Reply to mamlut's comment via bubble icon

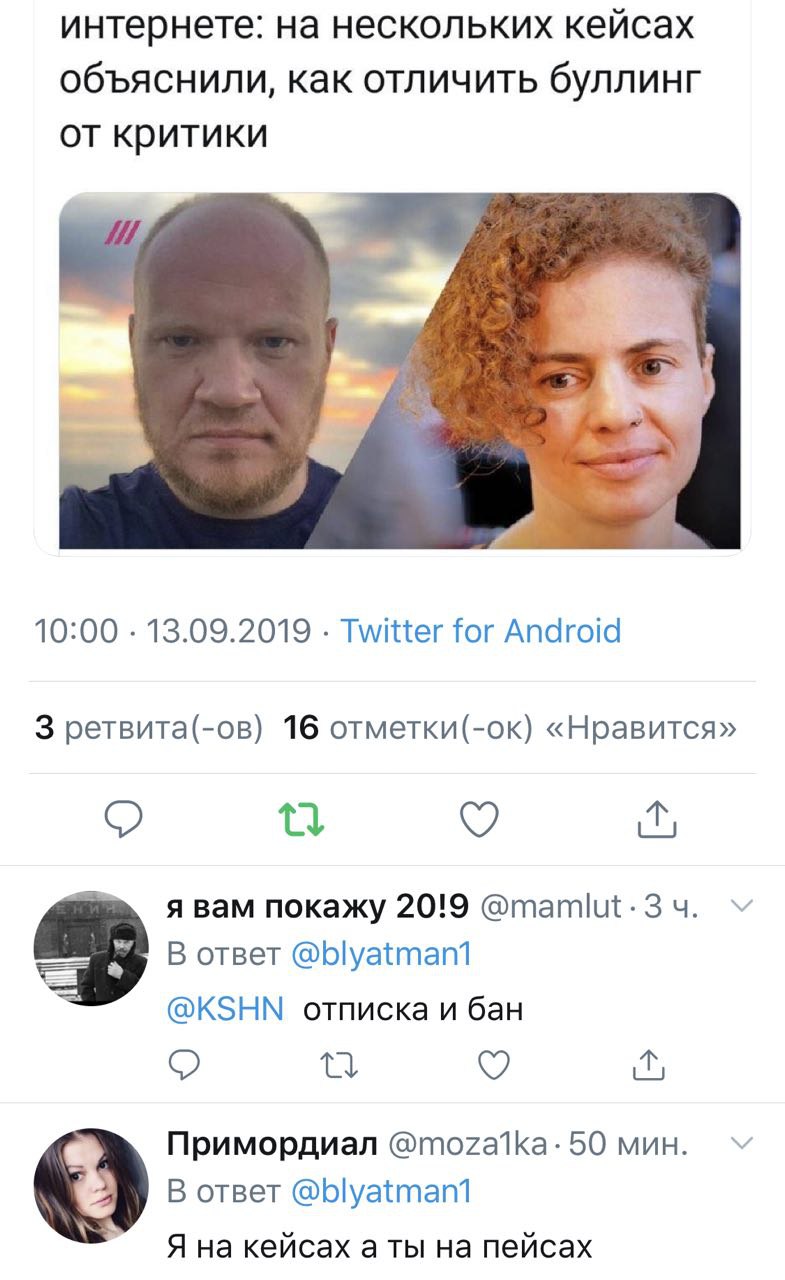(x=183, y=1066)
